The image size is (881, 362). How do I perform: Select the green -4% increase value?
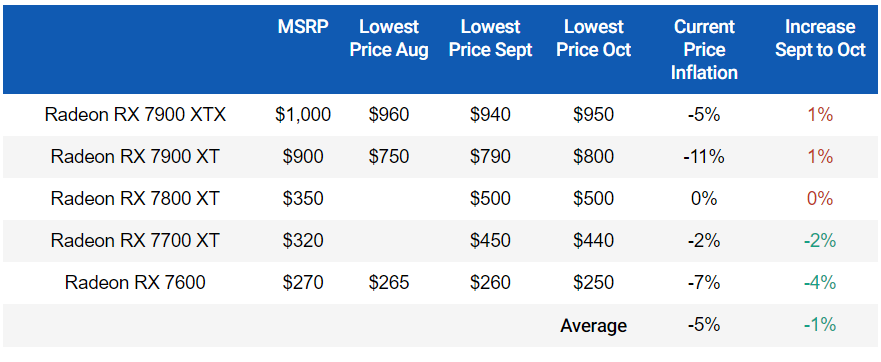click(x=820, y=282)
